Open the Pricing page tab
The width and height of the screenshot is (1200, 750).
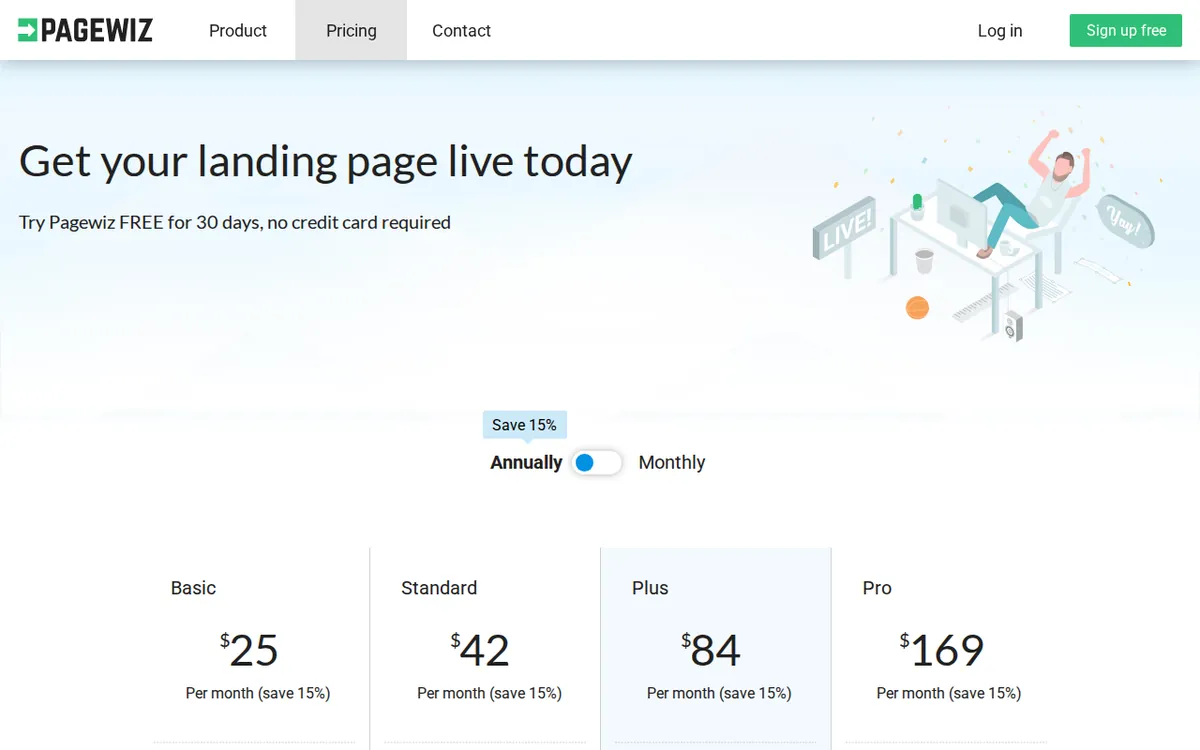(351, 31)
